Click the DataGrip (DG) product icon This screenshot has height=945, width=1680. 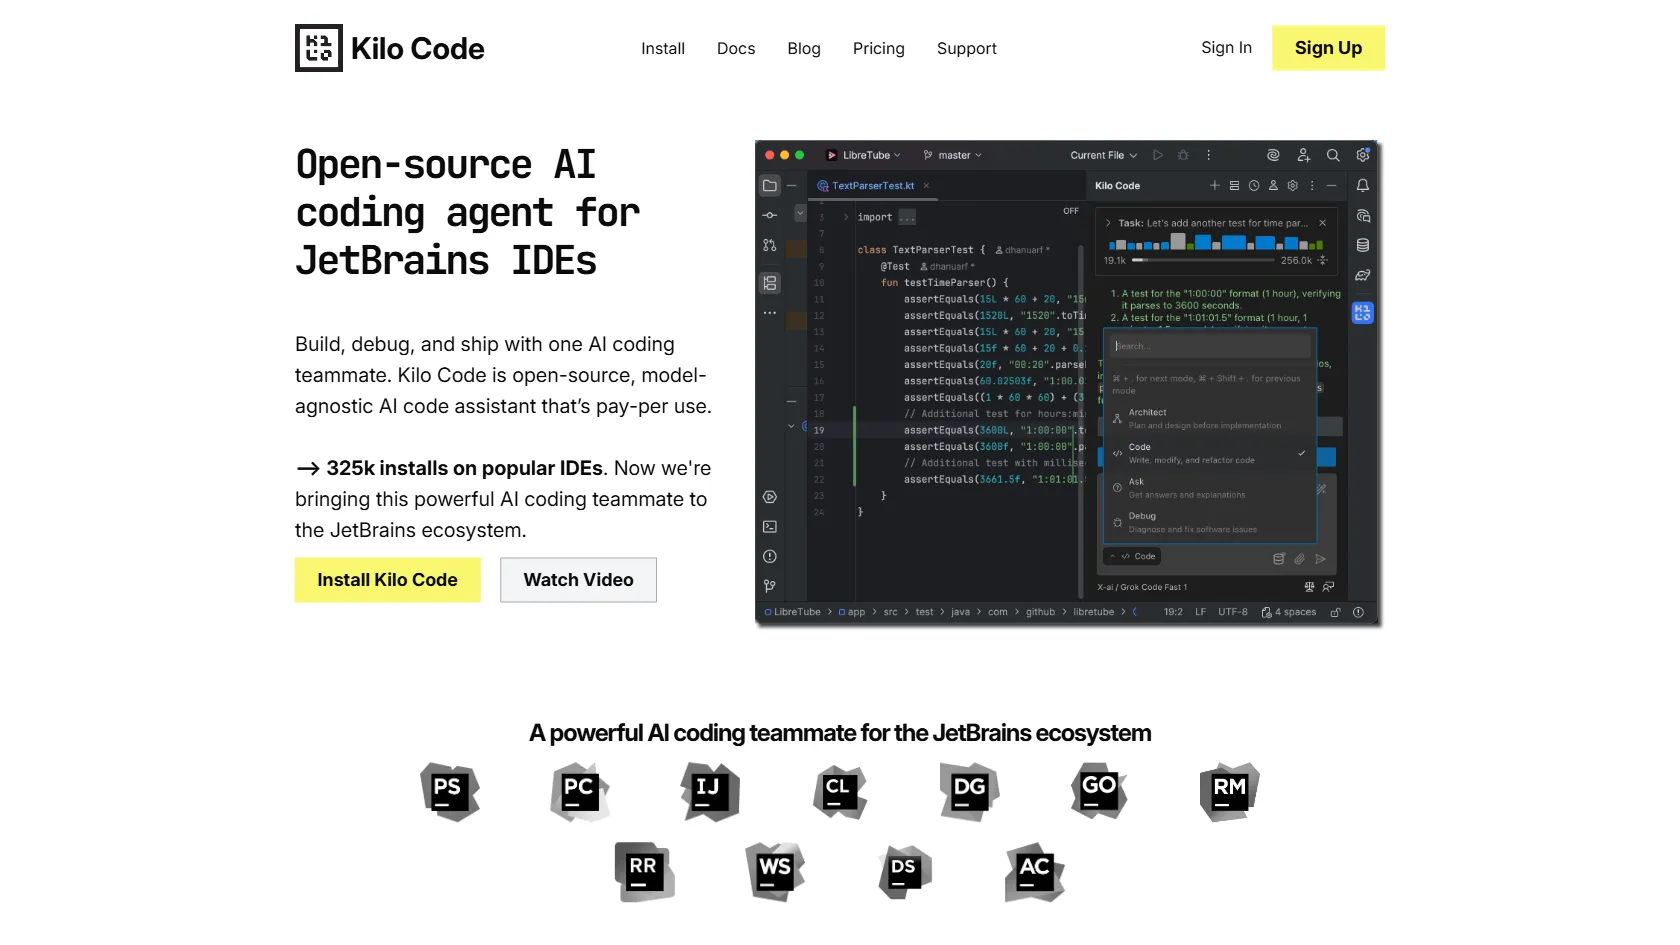coord(969,791)
